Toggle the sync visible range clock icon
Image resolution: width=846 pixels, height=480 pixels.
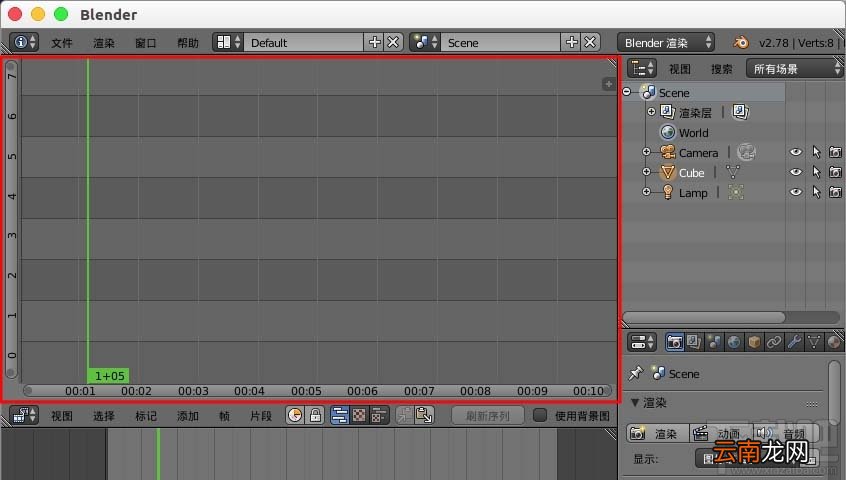(x=295, y=415)
